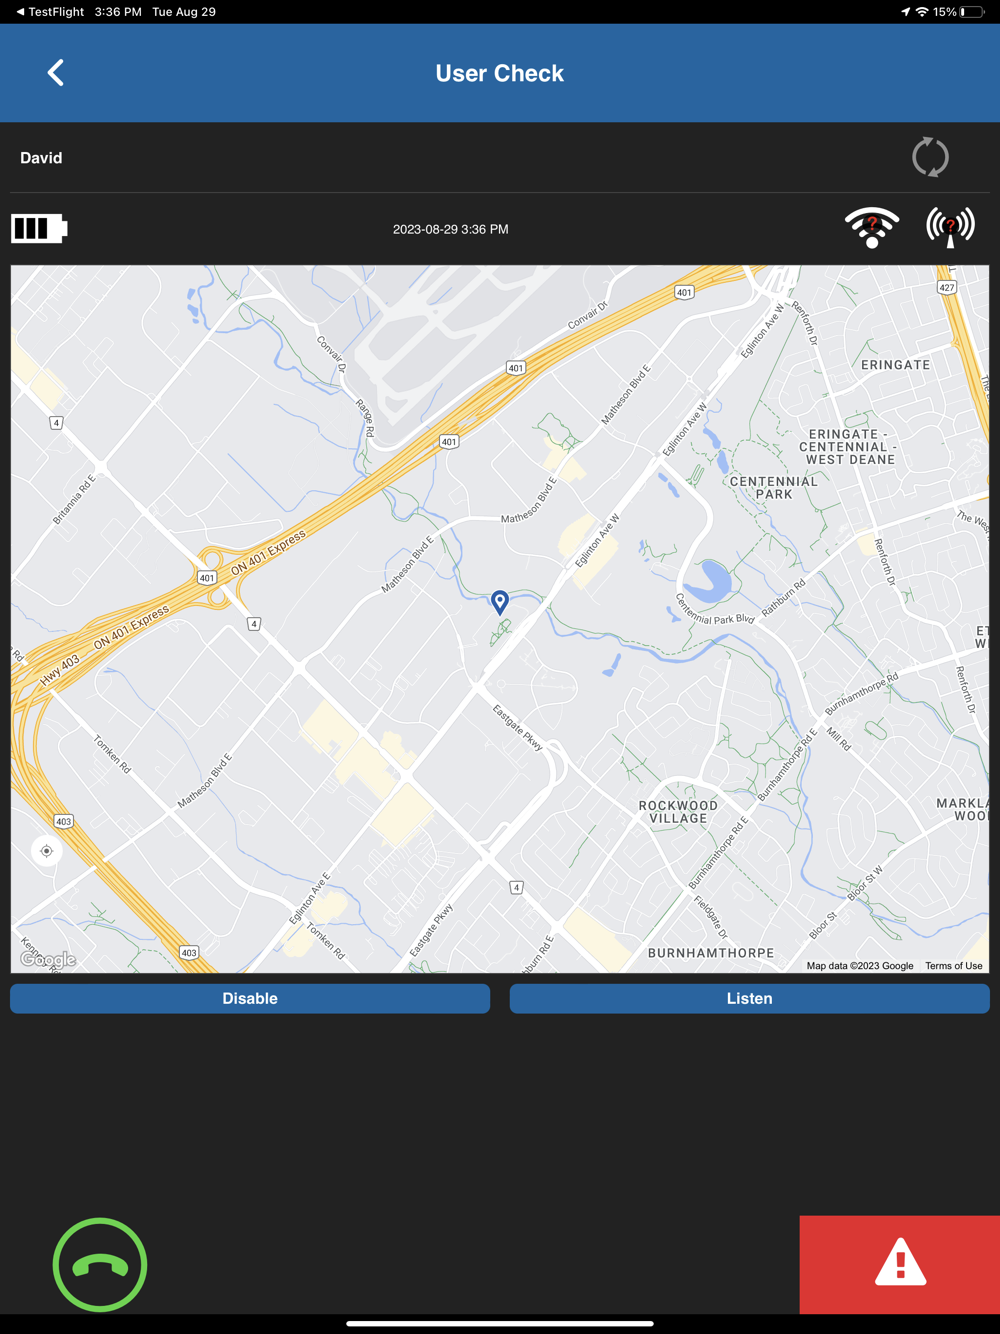Tap the red alert warning button

pyautogui.click(x=900, y=1264)
